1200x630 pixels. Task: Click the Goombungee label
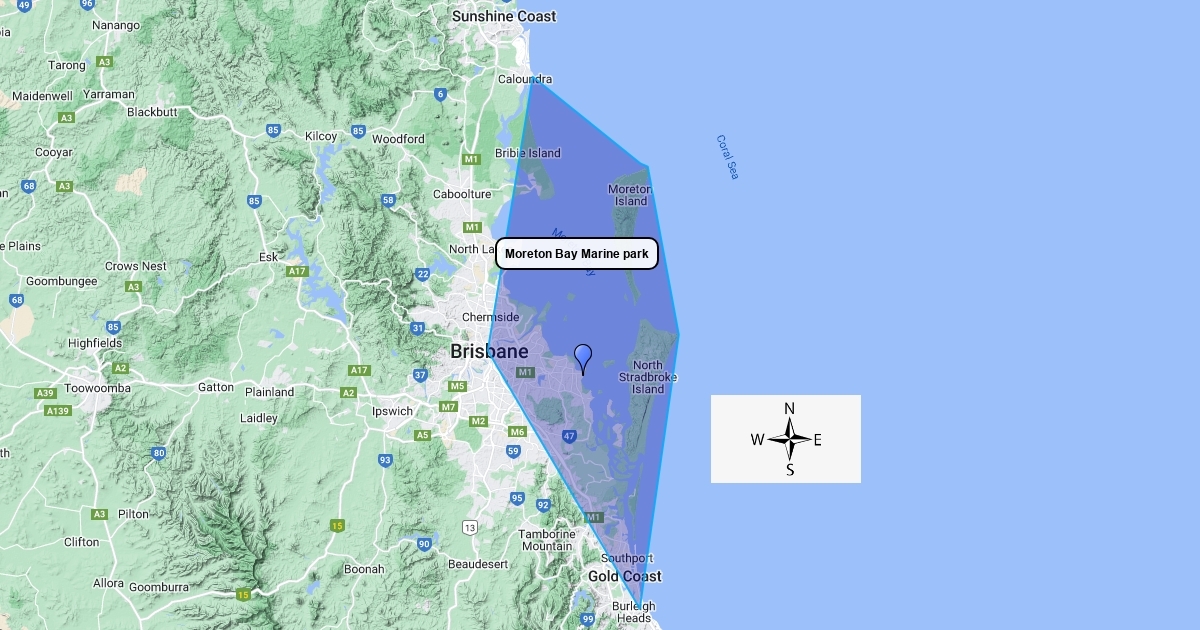[x=62, y=281]
